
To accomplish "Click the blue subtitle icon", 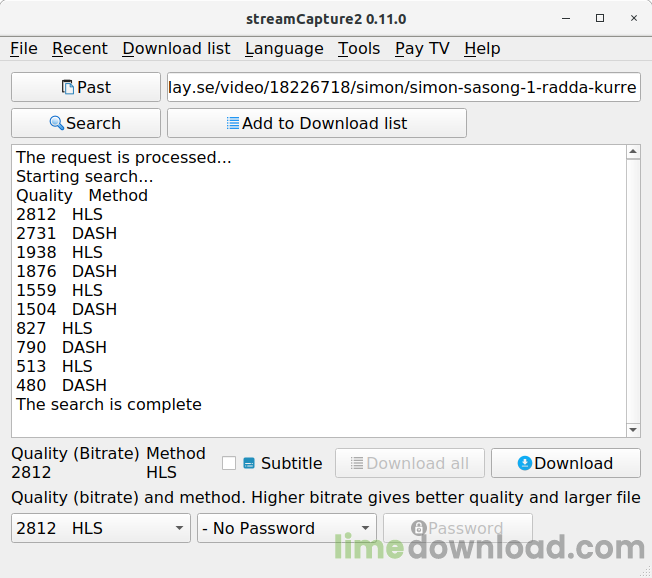I will pos(249,463).
